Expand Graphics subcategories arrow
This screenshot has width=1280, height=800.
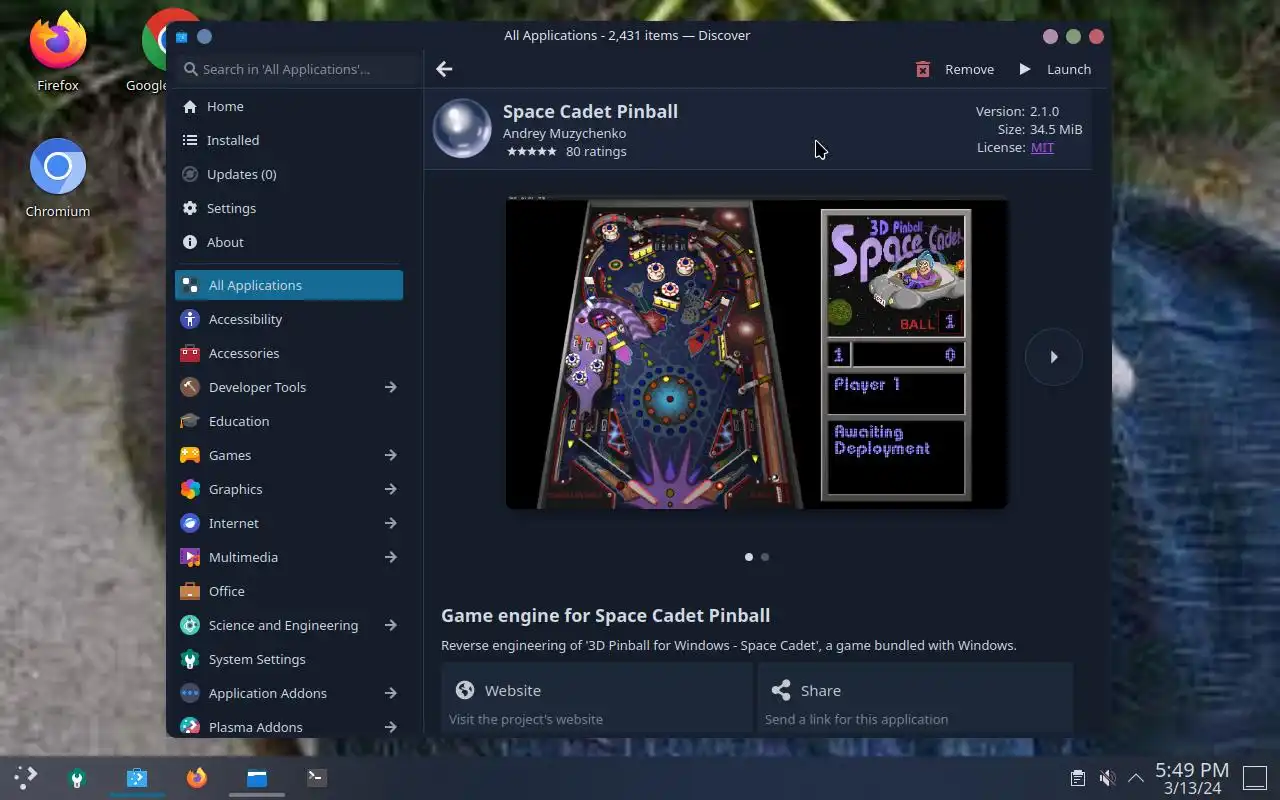pyautogui.click(x=391, y=489)
